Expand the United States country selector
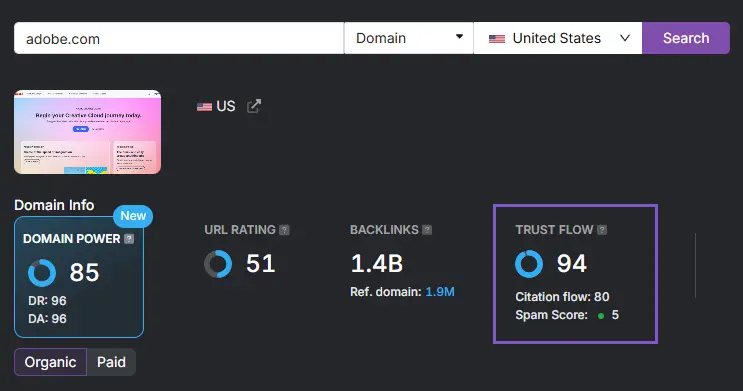This screenshot has height=391, width=743. 558,38
